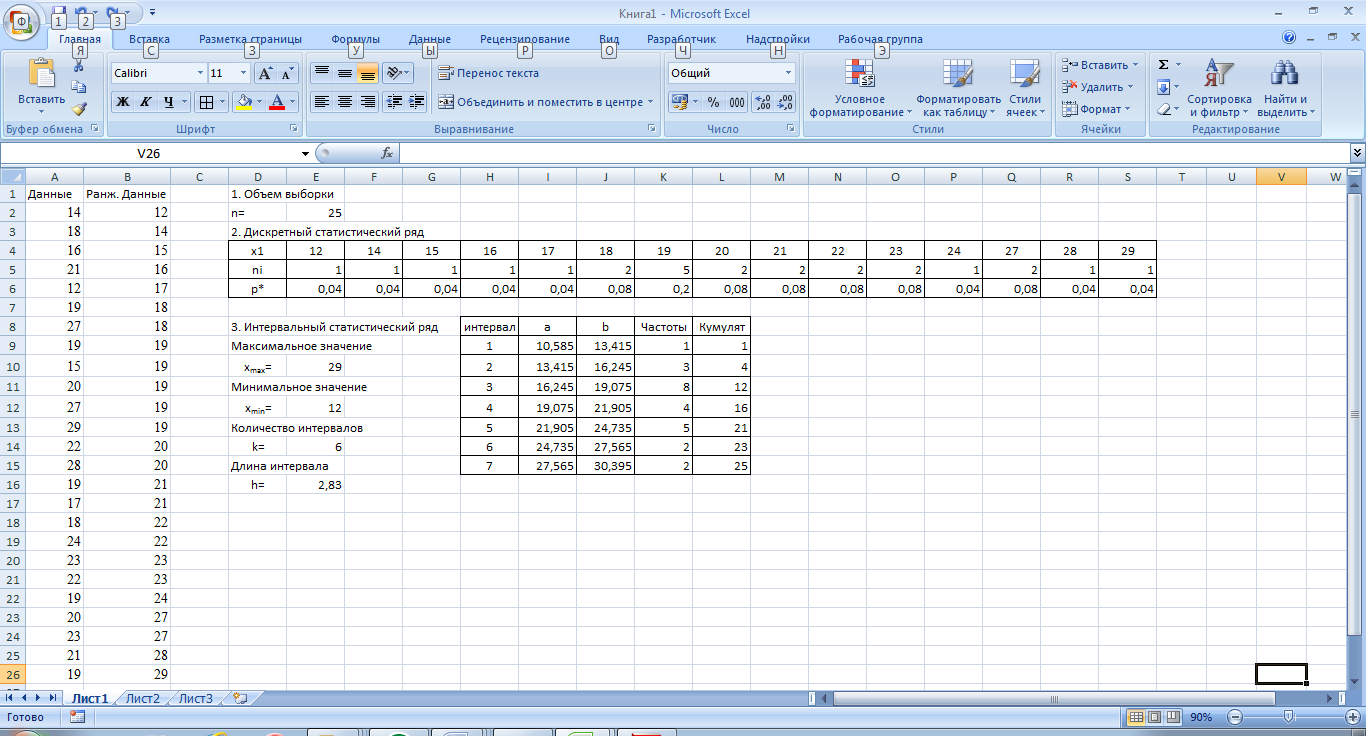Click the macro record icon in status bar
This screenshot has width=1366, height=736.
[77, 717]
